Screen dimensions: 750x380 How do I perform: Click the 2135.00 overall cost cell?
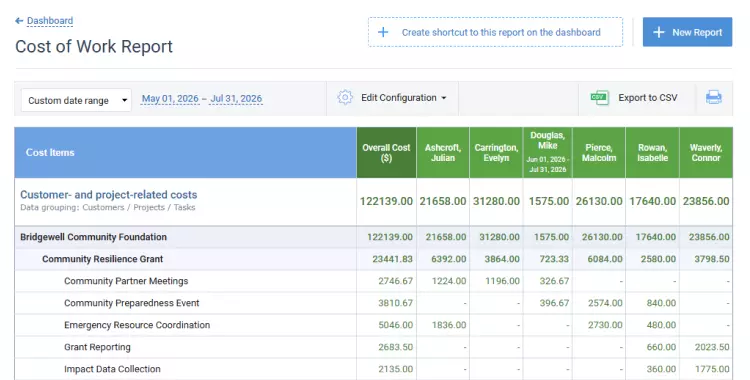(x=396, y=369)
